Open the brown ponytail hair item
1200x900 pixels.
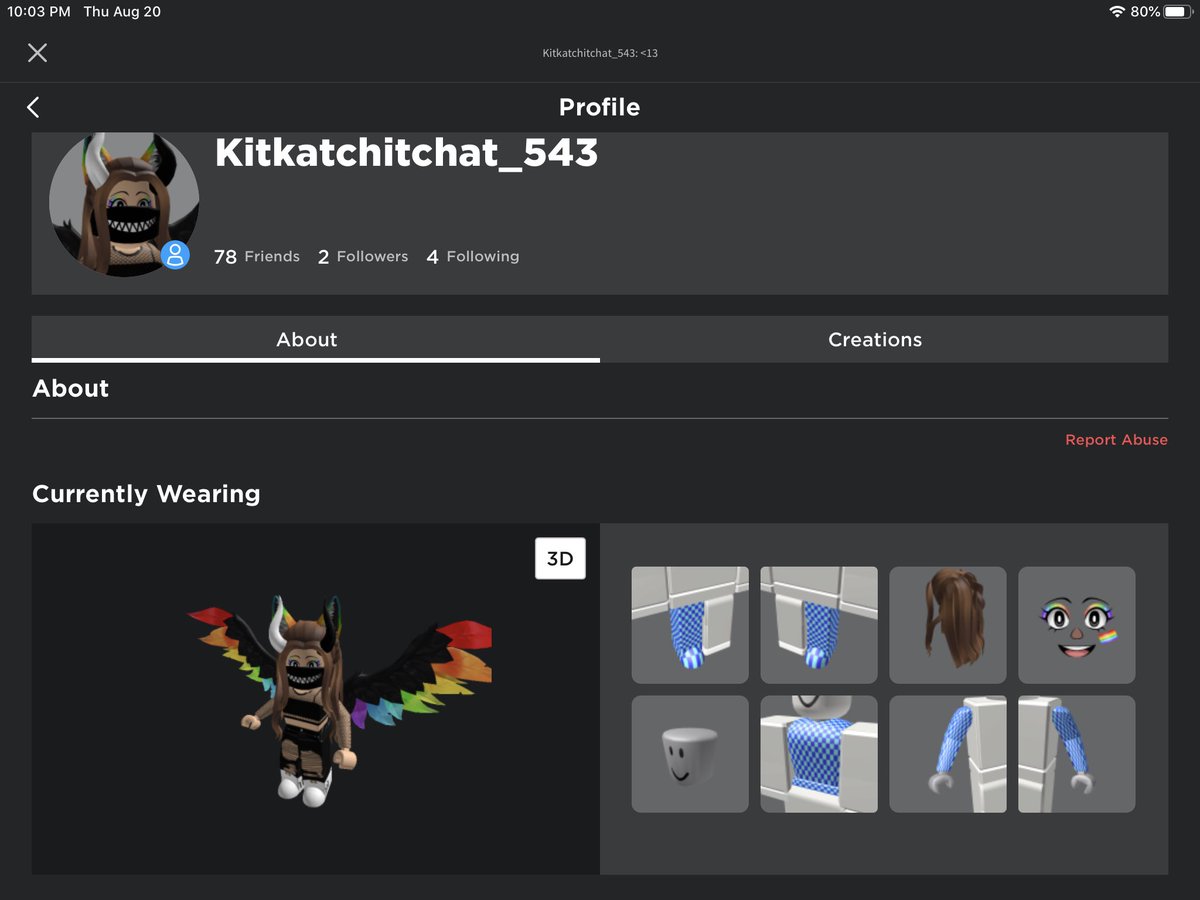click(x=948, y=625)
